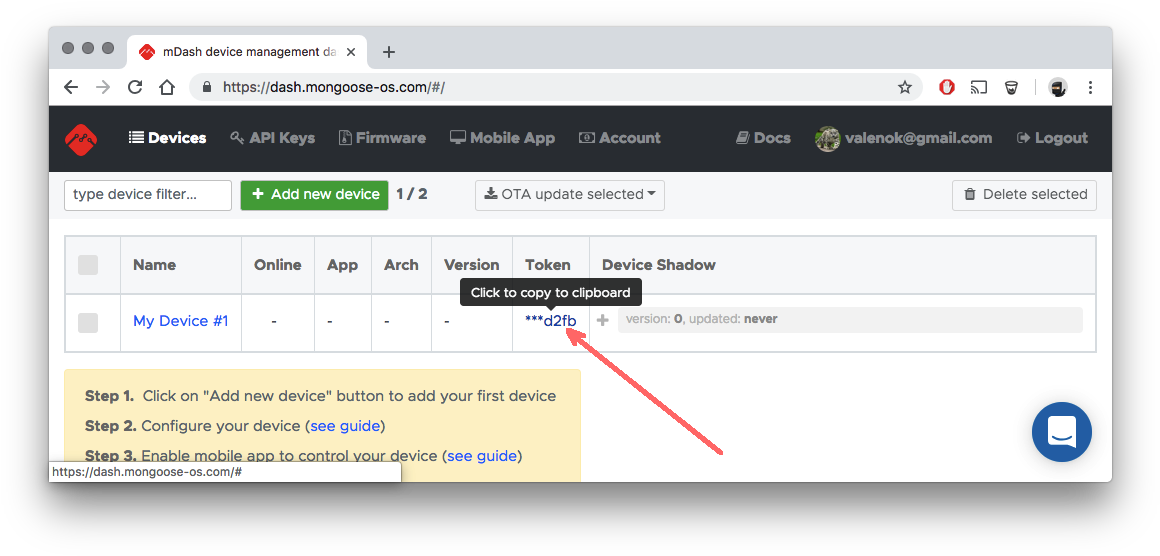
Task: Click the browser address bar URL
Action: (x=334, y=87)
